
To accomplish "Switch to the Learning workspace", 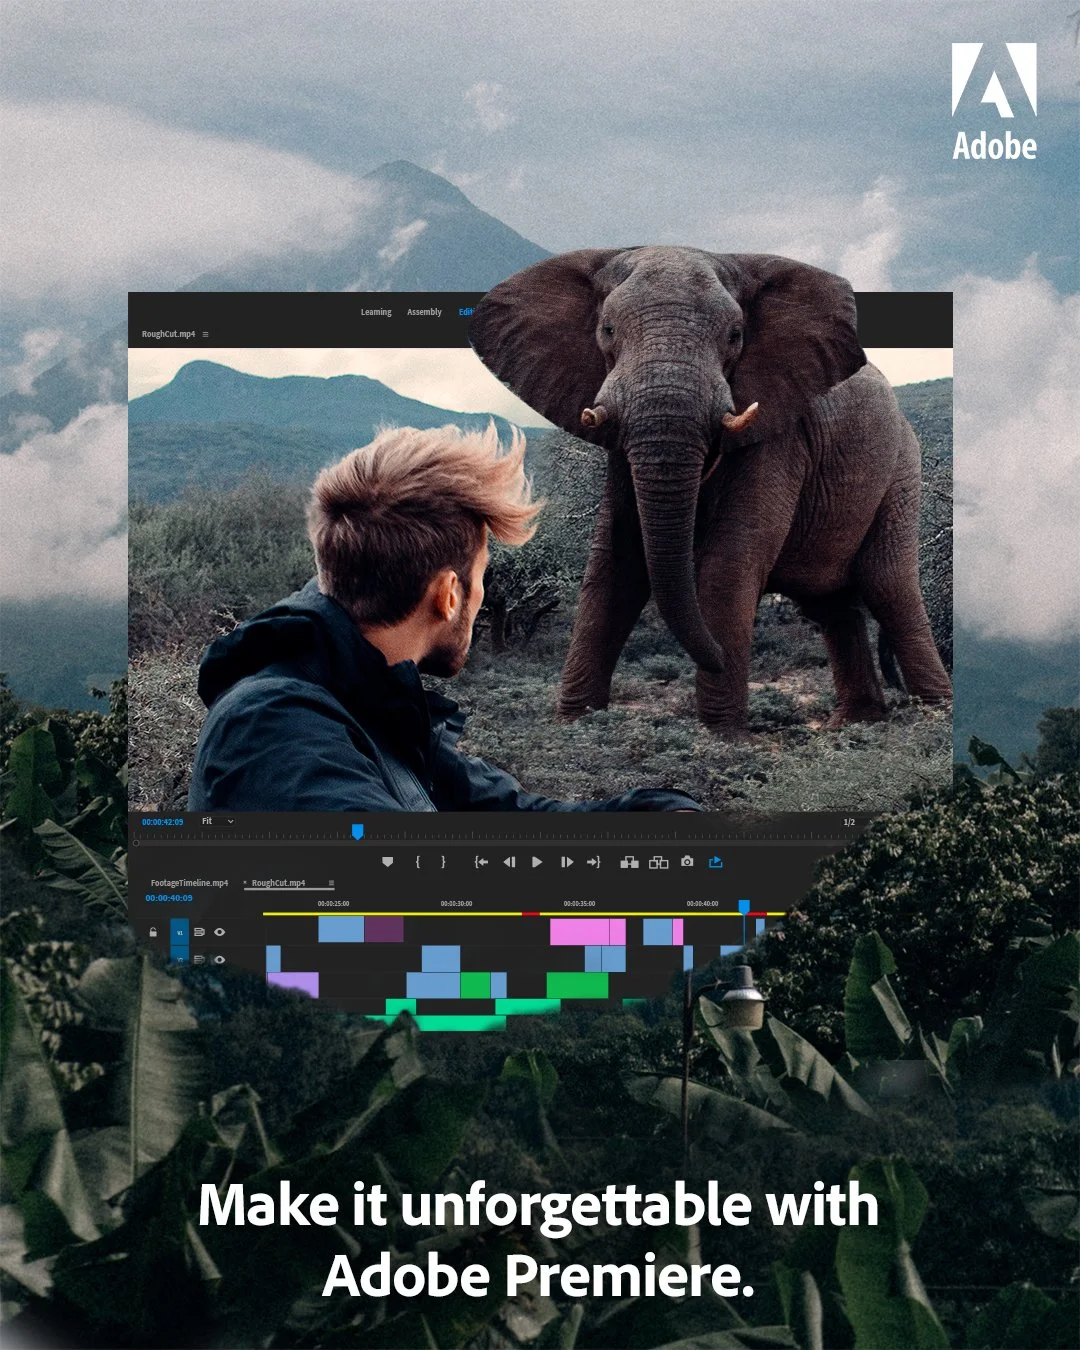I will [376, 312].
